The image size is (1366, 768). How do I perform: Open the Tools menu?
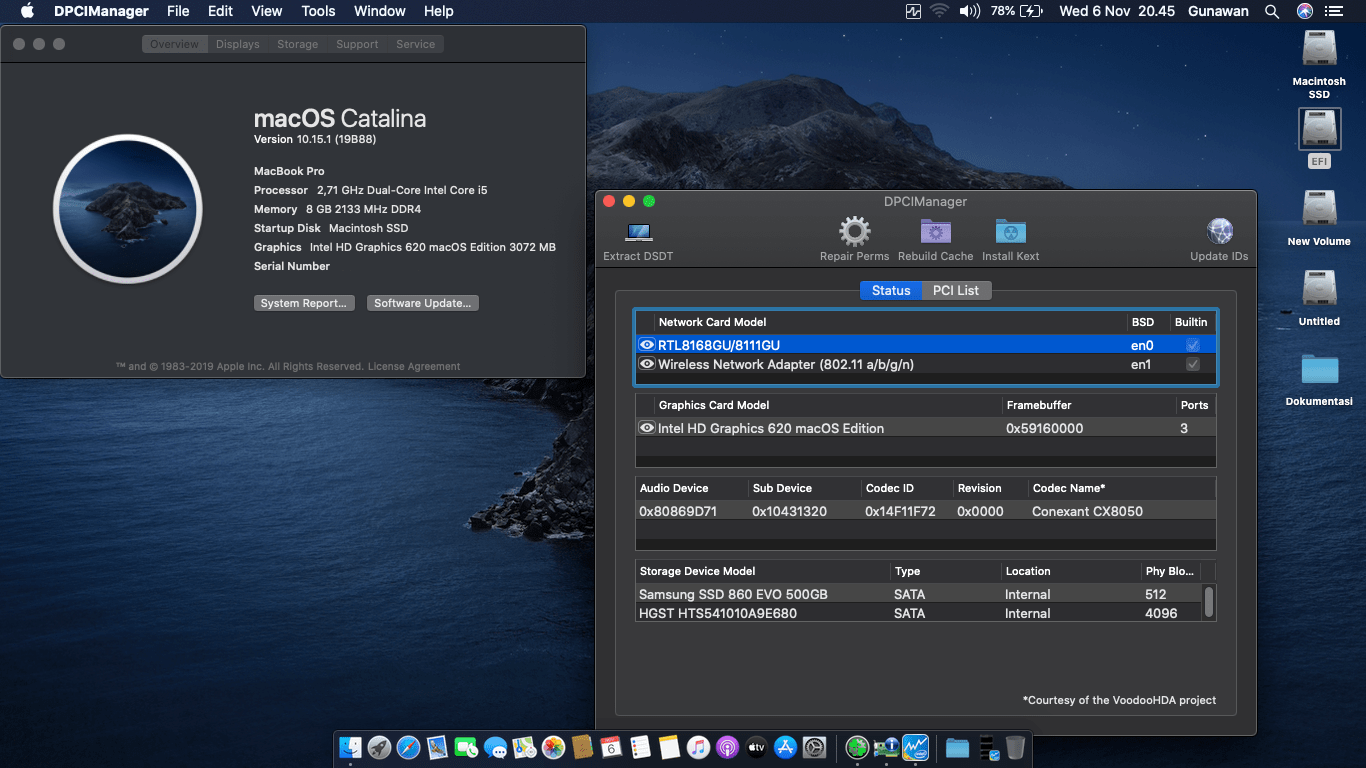tap(318, 11)
